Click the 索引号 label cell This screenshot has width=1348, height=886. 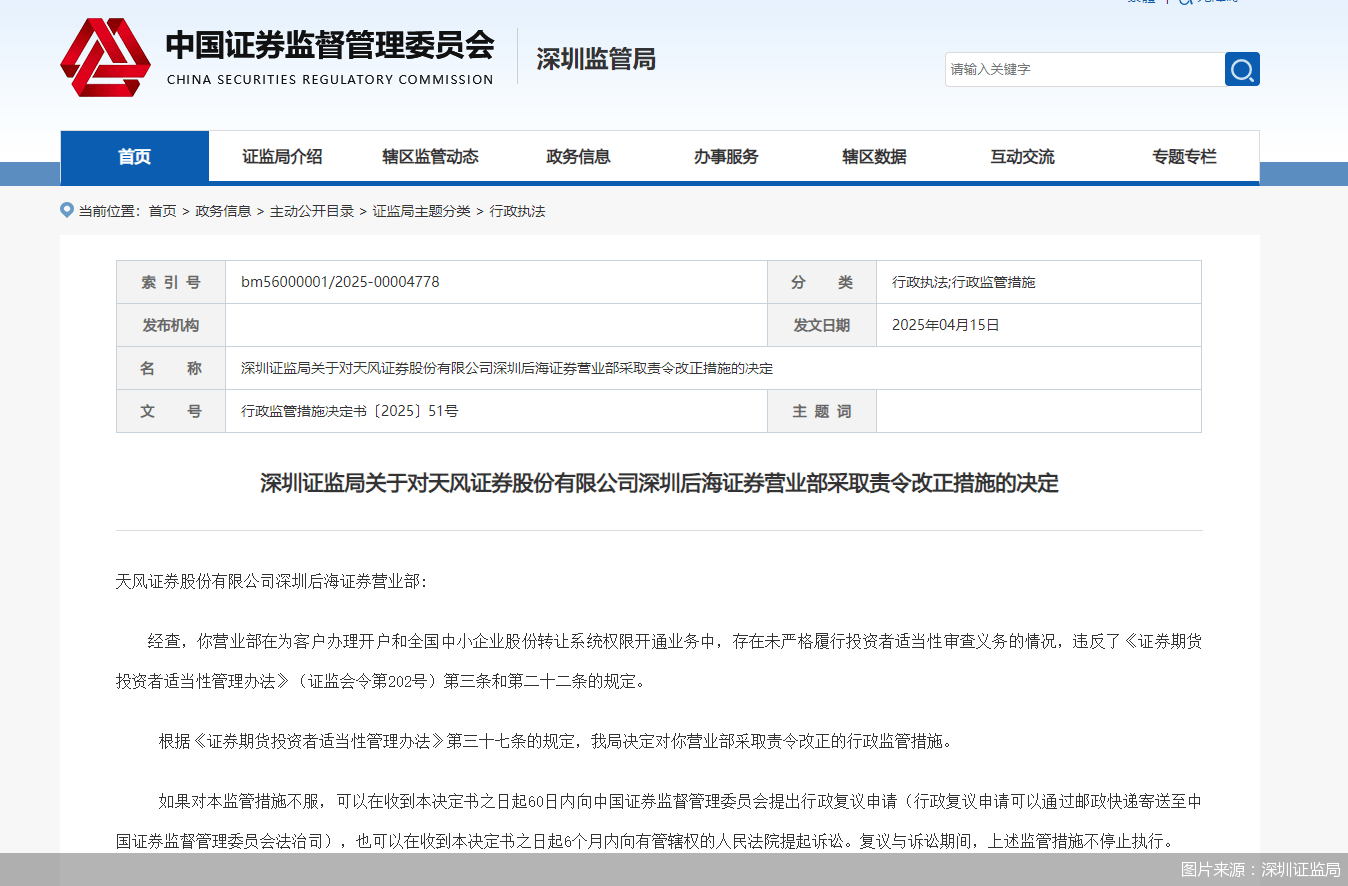171,282
